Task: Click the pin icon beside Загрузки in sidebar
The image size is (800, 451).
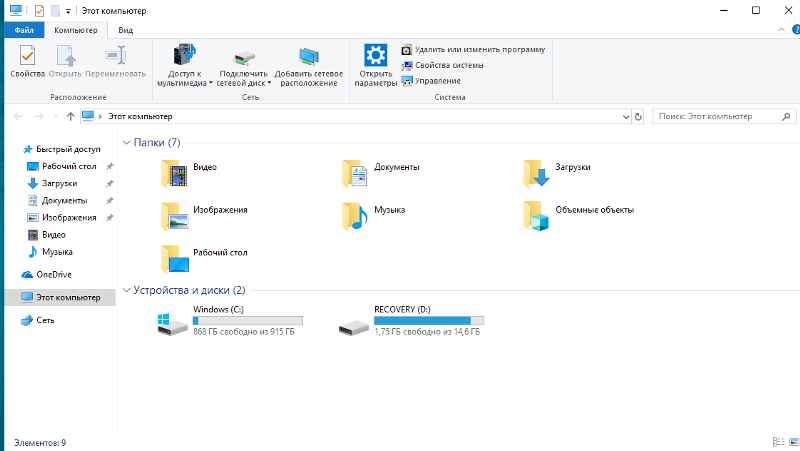Action: [109, 183]
